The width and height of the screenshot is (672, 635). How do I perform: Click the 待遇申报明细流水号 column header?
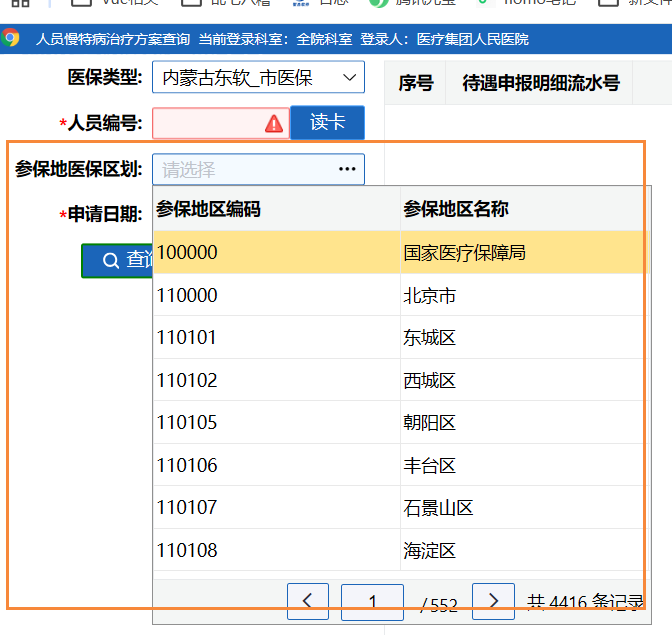[x=540, y=83]
